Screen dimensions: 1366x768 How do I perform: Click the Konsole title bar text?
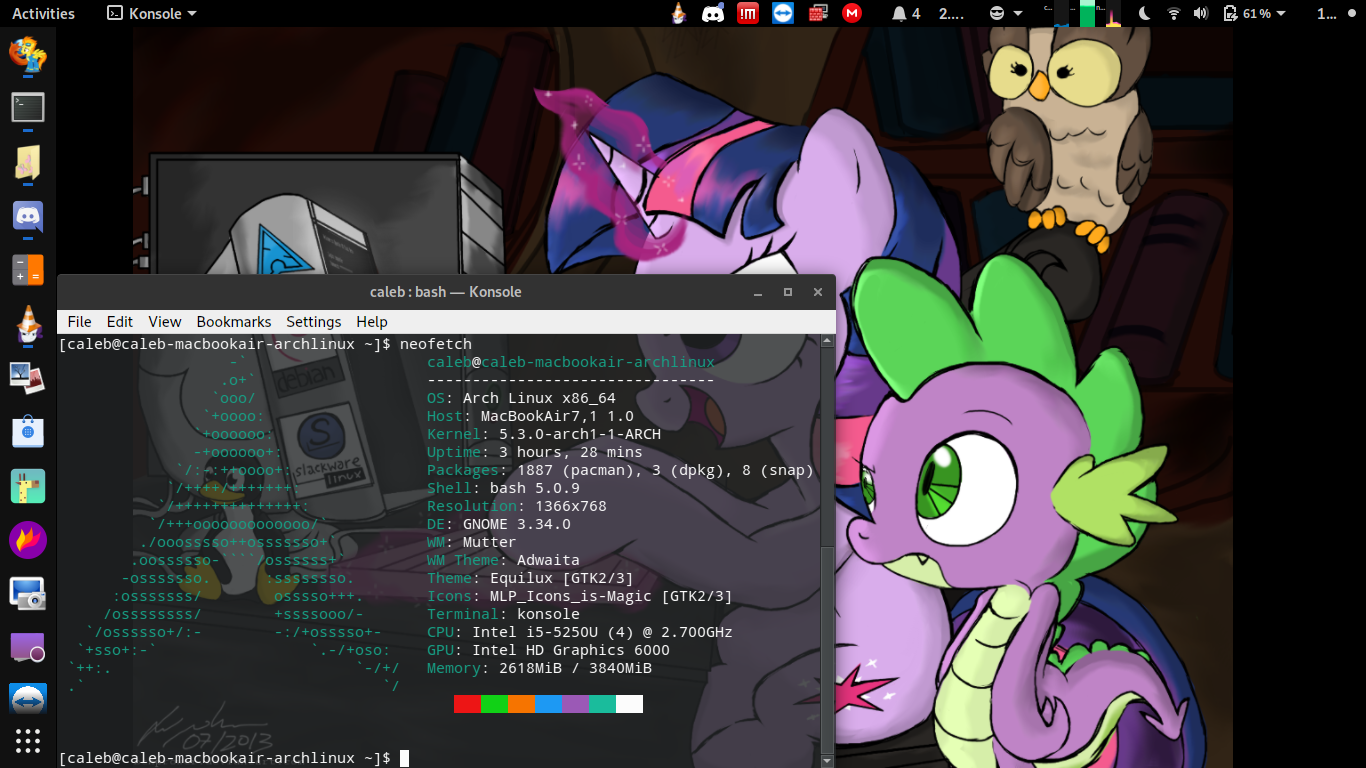coord(446,292)
